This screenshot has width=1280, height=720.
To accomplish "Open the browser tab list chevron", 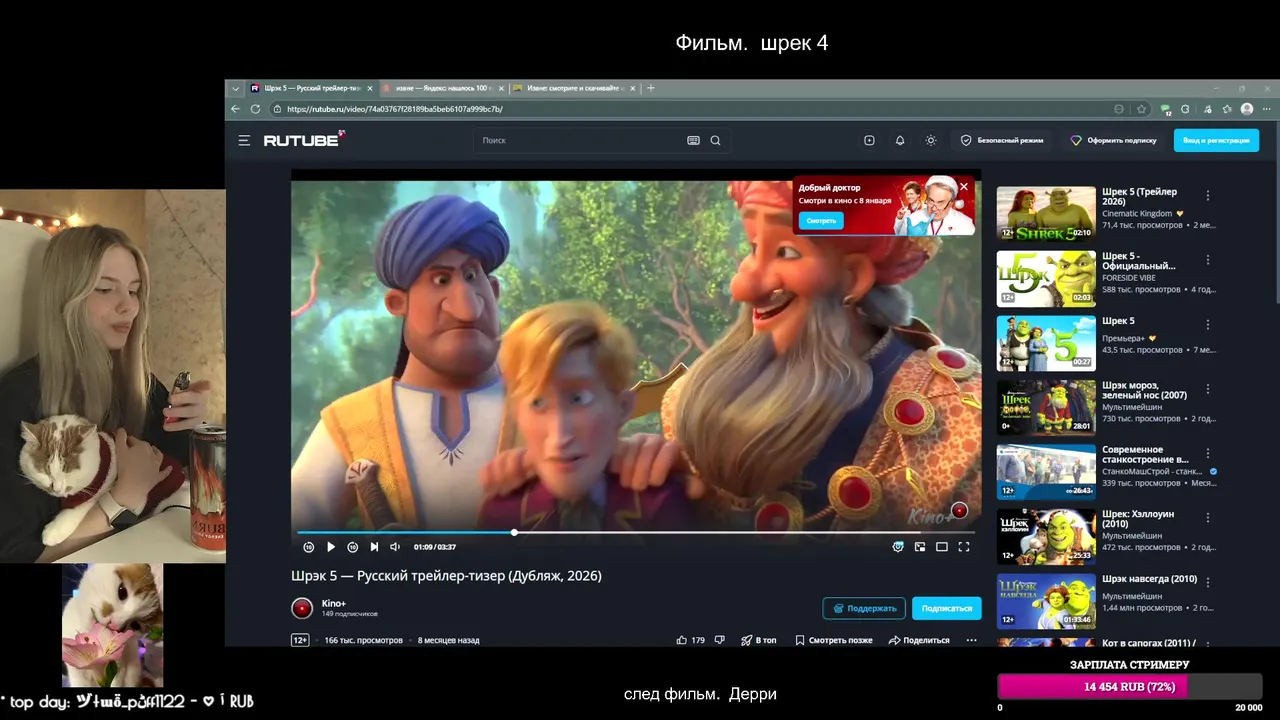I will [236, 88].
